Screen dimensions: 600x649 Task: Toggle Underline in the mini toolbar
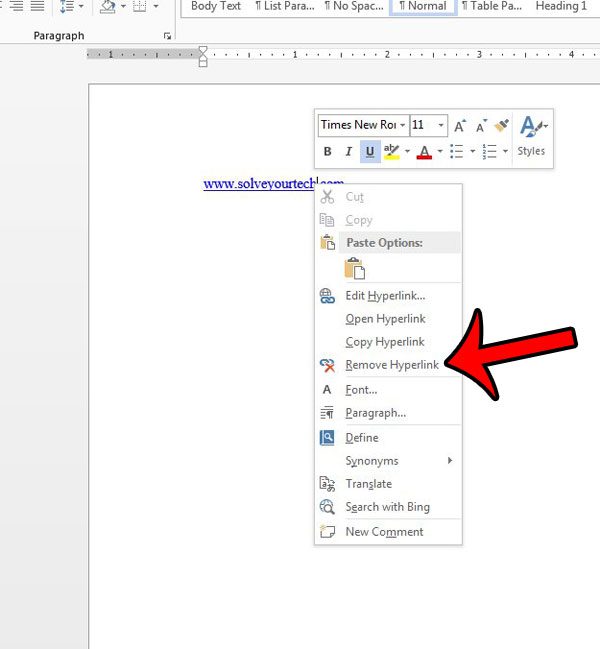(x=370, y=152)
